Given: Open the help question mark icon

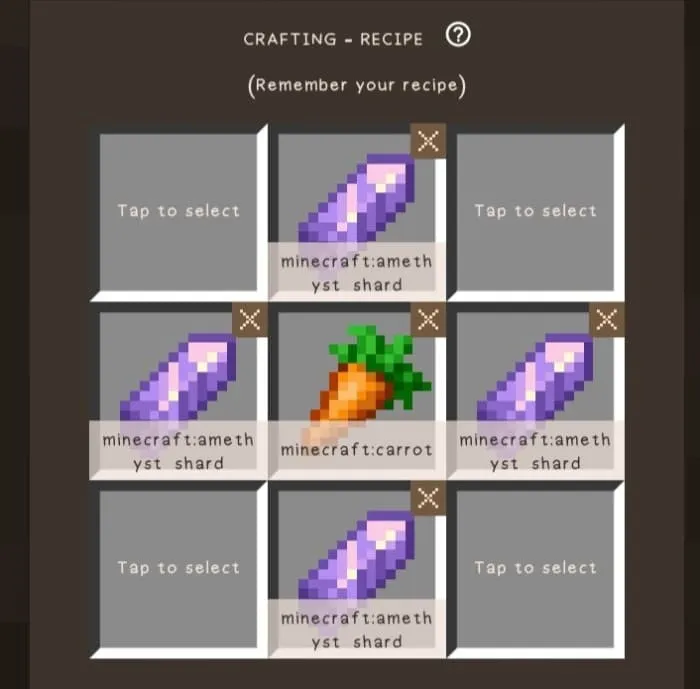Looking at the screenshot, I should [x=458, y=35].
